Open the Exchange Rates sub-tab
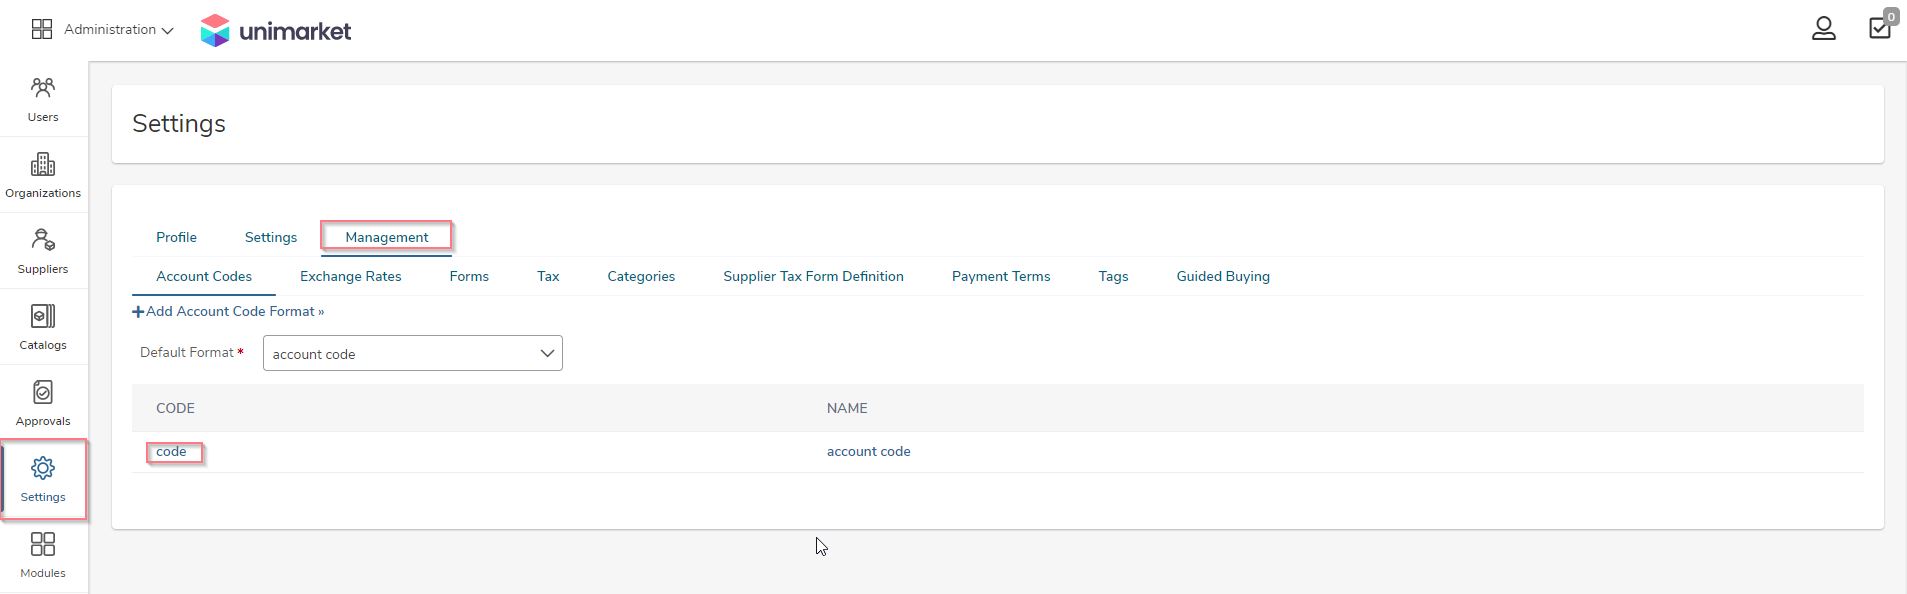 (350, 276)
